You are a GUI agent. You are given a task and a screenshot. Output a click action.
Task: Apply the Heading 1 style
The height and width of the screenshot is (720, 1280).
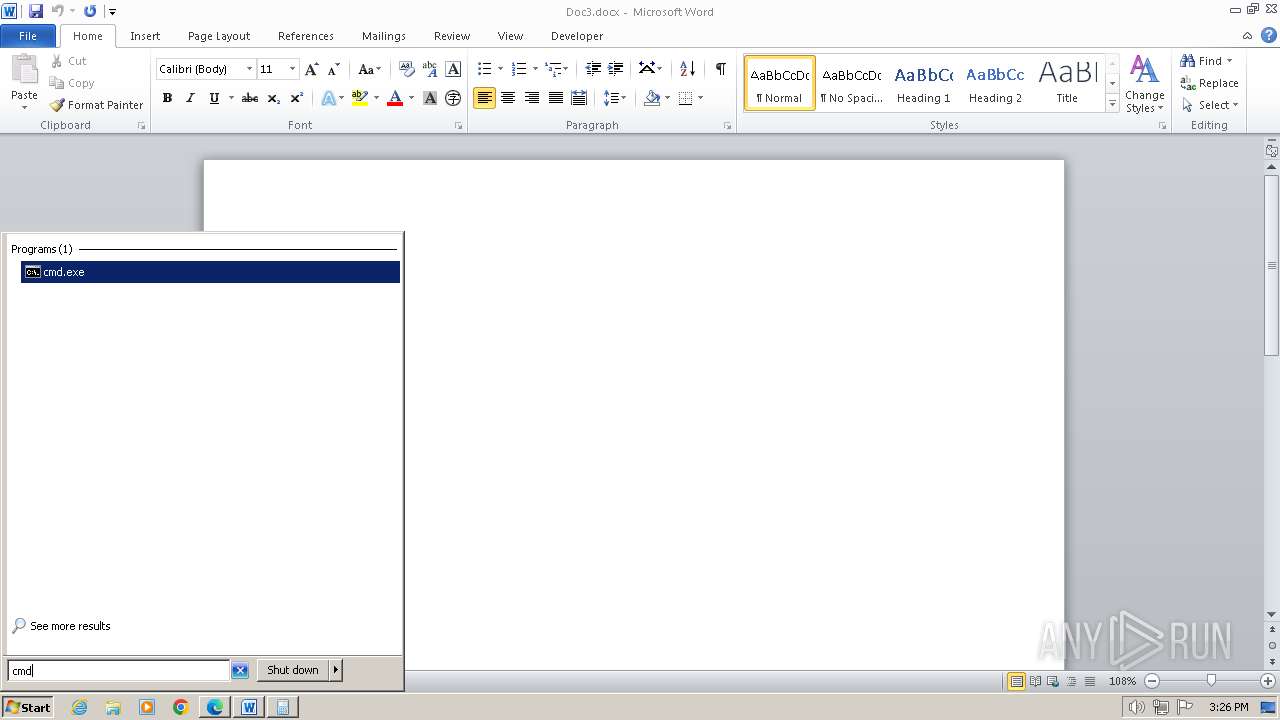tap(923, 83)
